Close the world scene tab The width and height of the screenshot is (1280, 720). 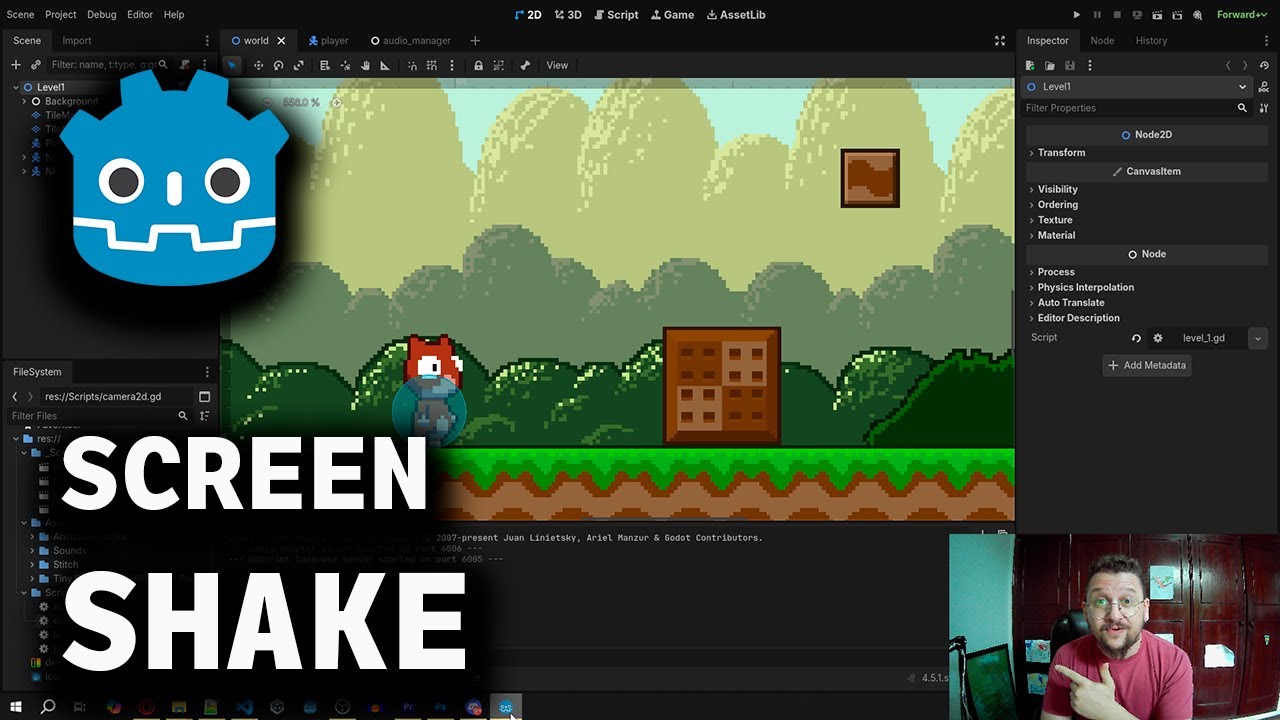281,41
